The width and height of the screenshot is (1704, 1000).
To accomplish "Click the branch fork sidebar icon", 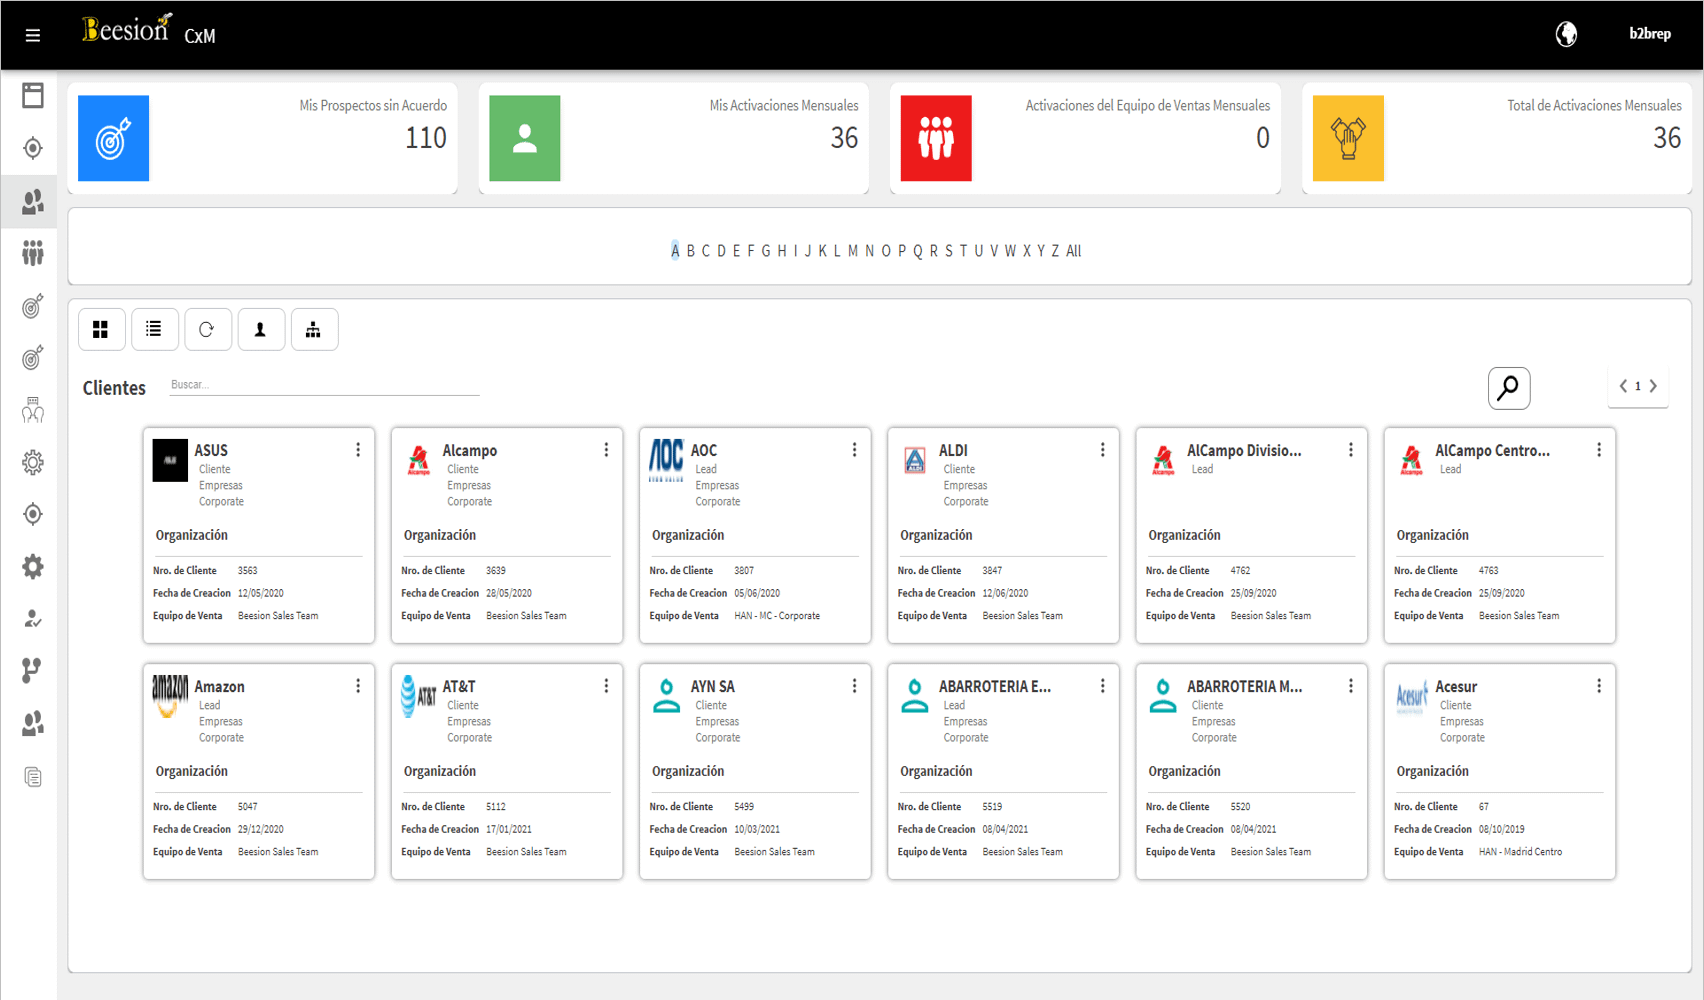I will coord(32,671).
